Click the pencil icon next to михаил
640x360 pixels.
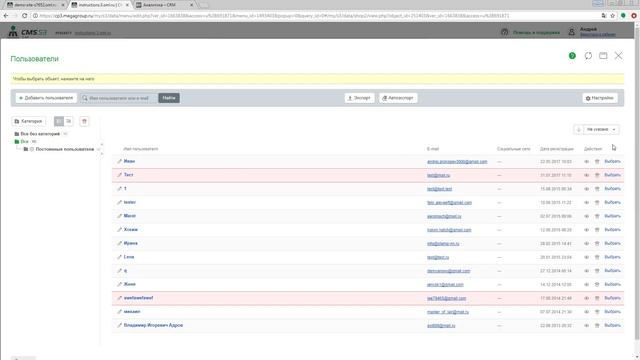(x=120, y=311)
